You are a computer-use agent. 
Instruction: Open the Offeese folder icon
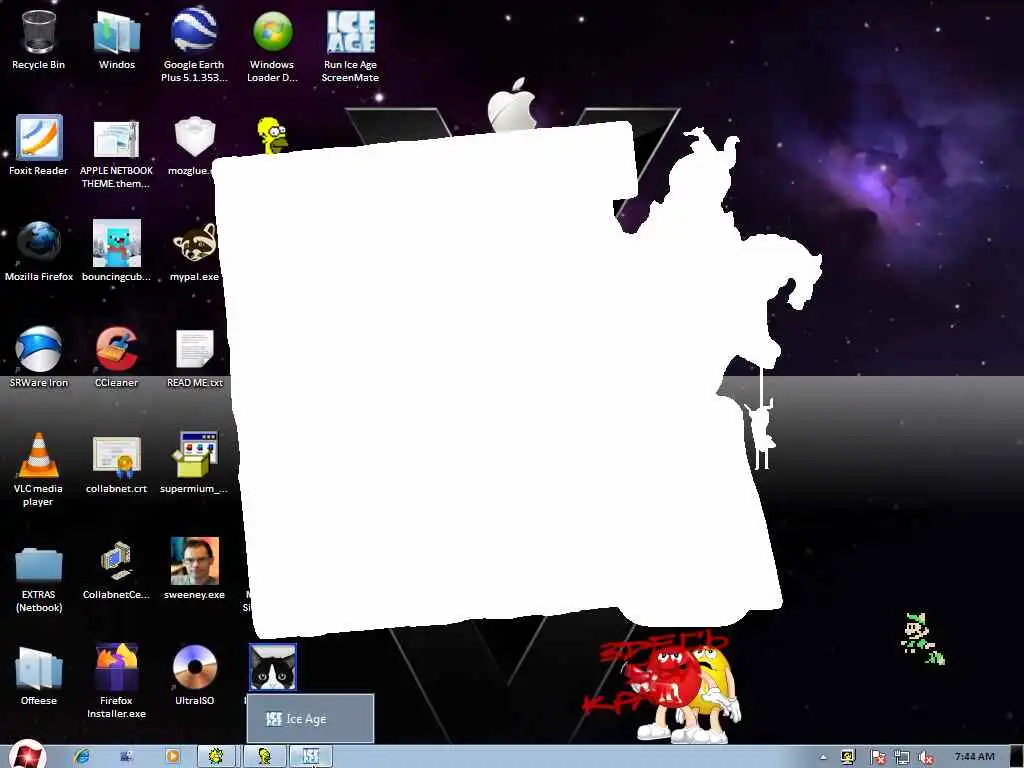point(39,676)
